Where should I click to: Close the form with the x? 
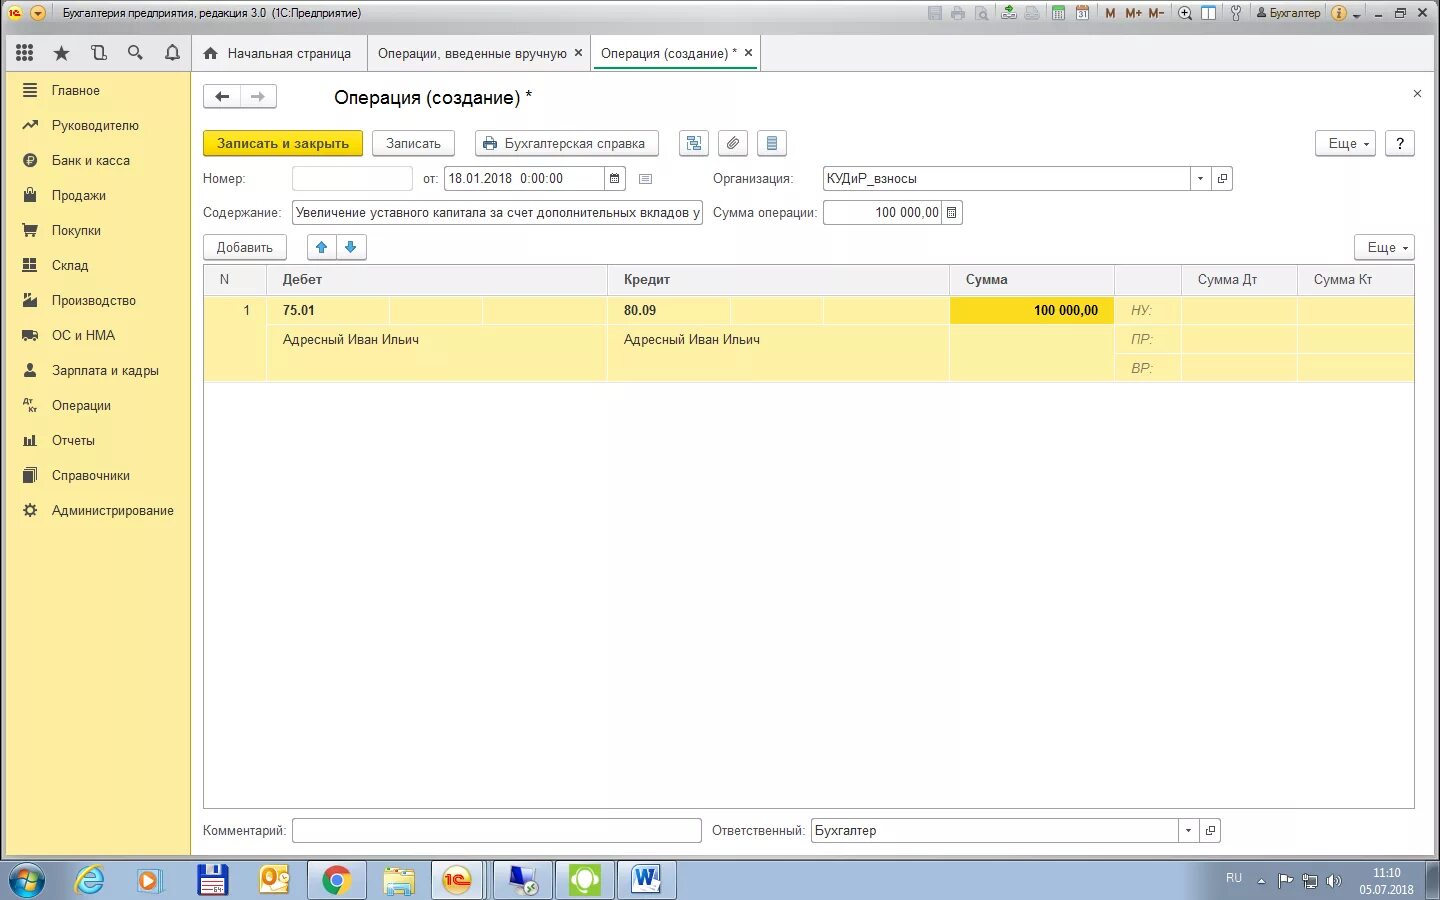[x=1417, y=93]
